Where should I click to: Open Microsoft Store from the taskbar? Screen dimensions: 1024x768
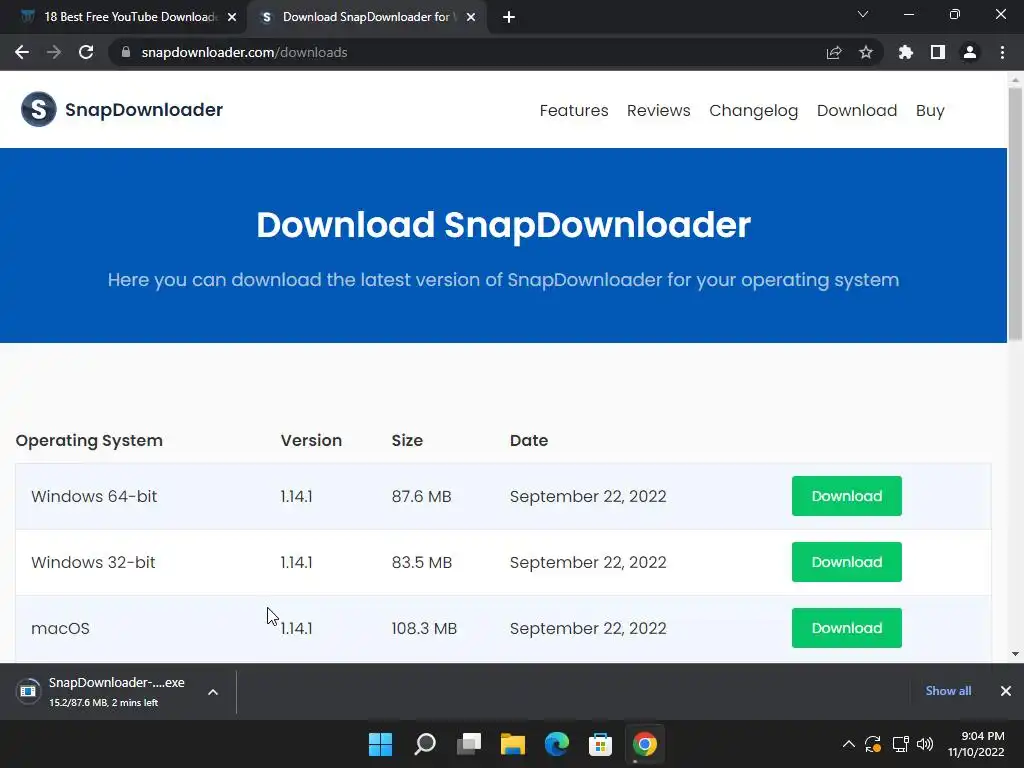(x=600, y=744)
